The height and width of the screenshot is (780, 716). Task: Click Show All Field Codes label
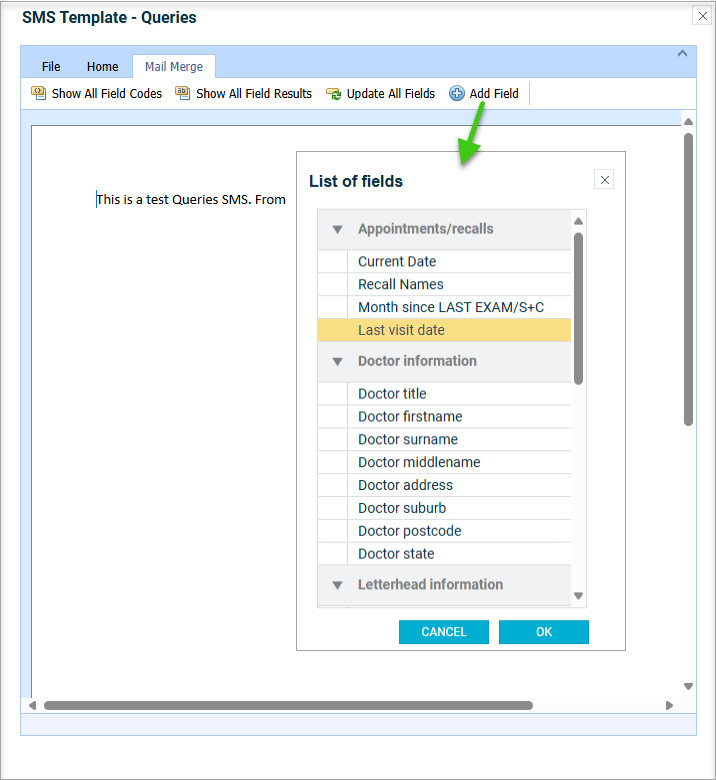(106, 94)
